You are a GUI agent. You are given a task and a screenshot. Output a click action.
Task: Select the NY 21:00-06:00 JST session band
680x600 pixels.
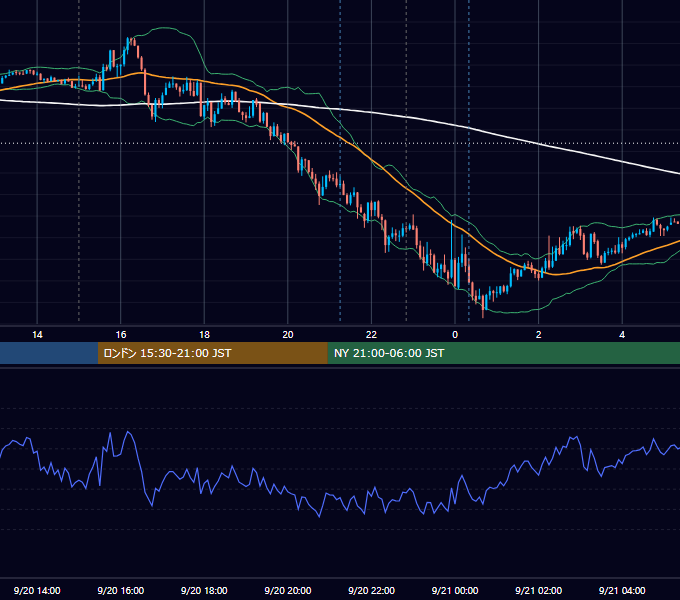click(x=503, y=353)
